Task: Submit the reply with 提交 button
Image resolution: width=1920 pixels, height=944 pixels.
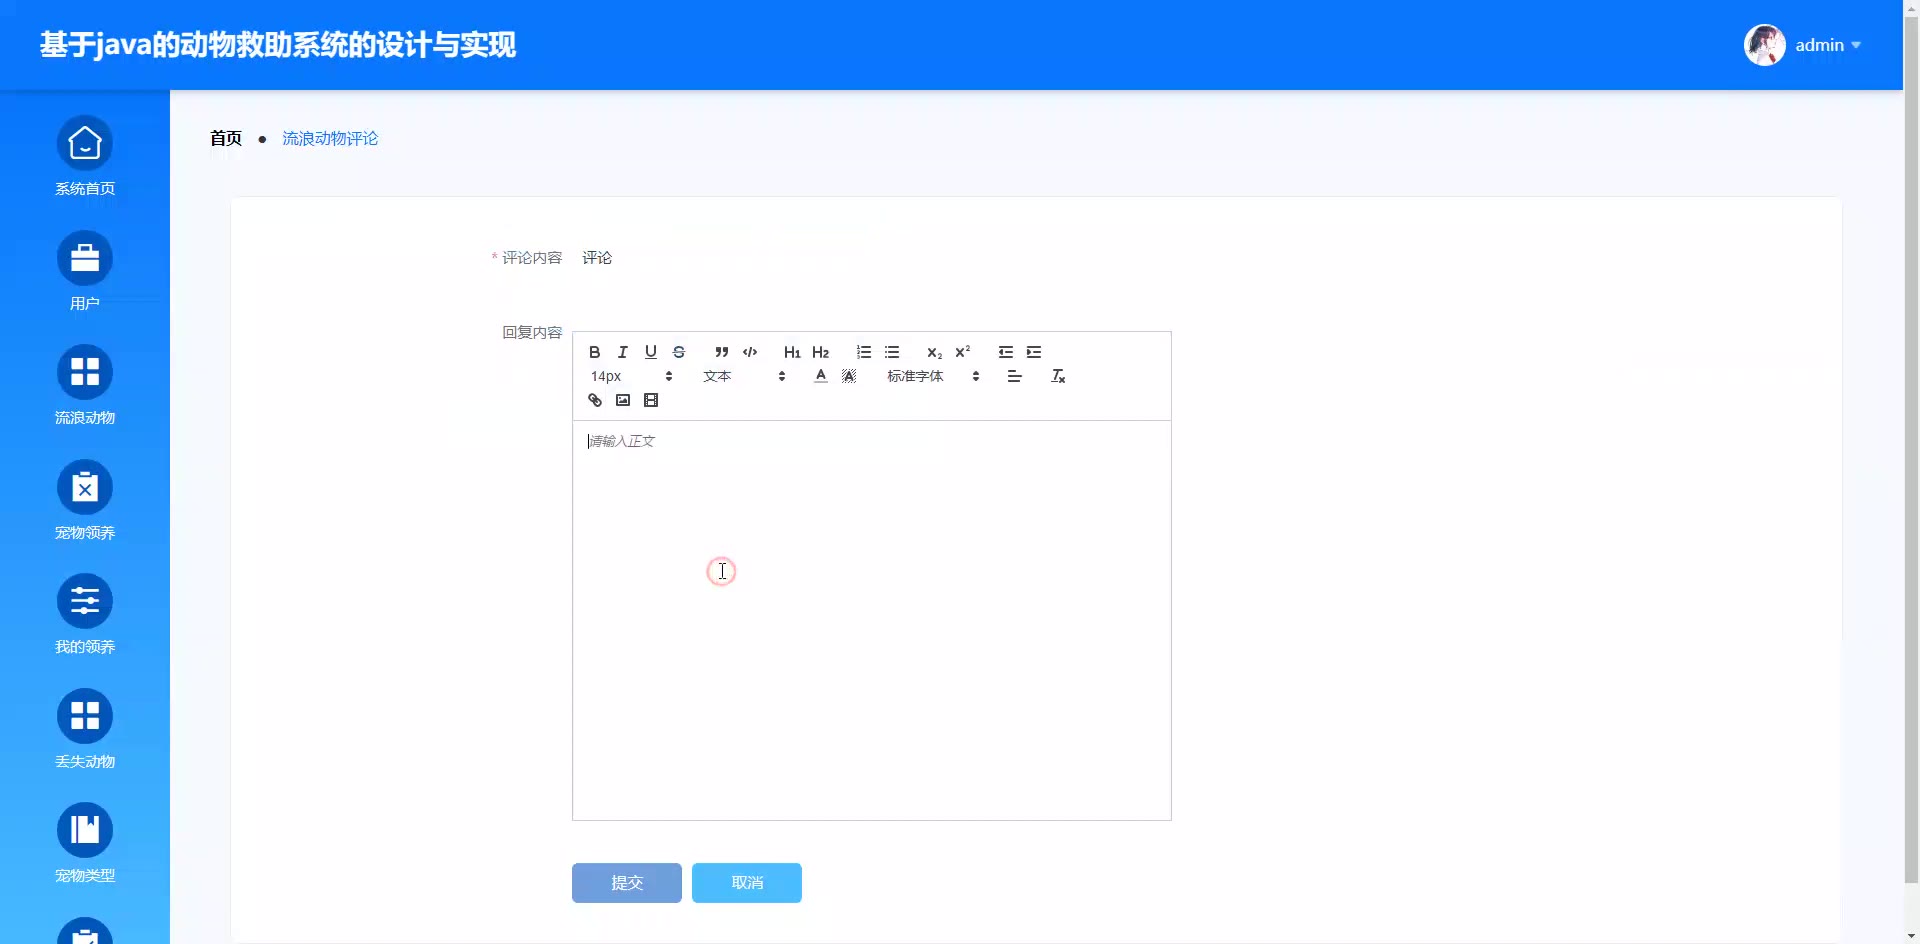Action: (627, 883)
